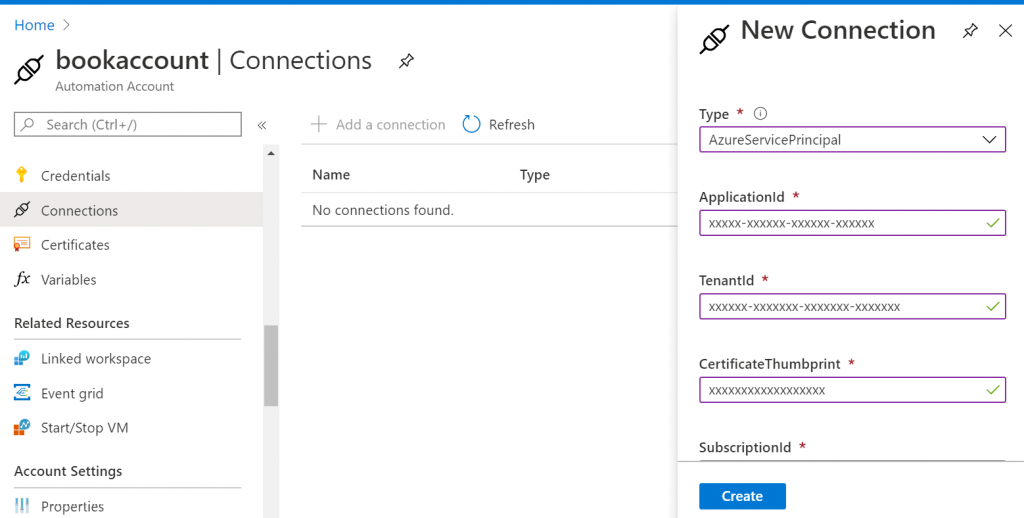1024x518 pixels.
Task: Pin the New Connection panel
Action: (969, 31)
